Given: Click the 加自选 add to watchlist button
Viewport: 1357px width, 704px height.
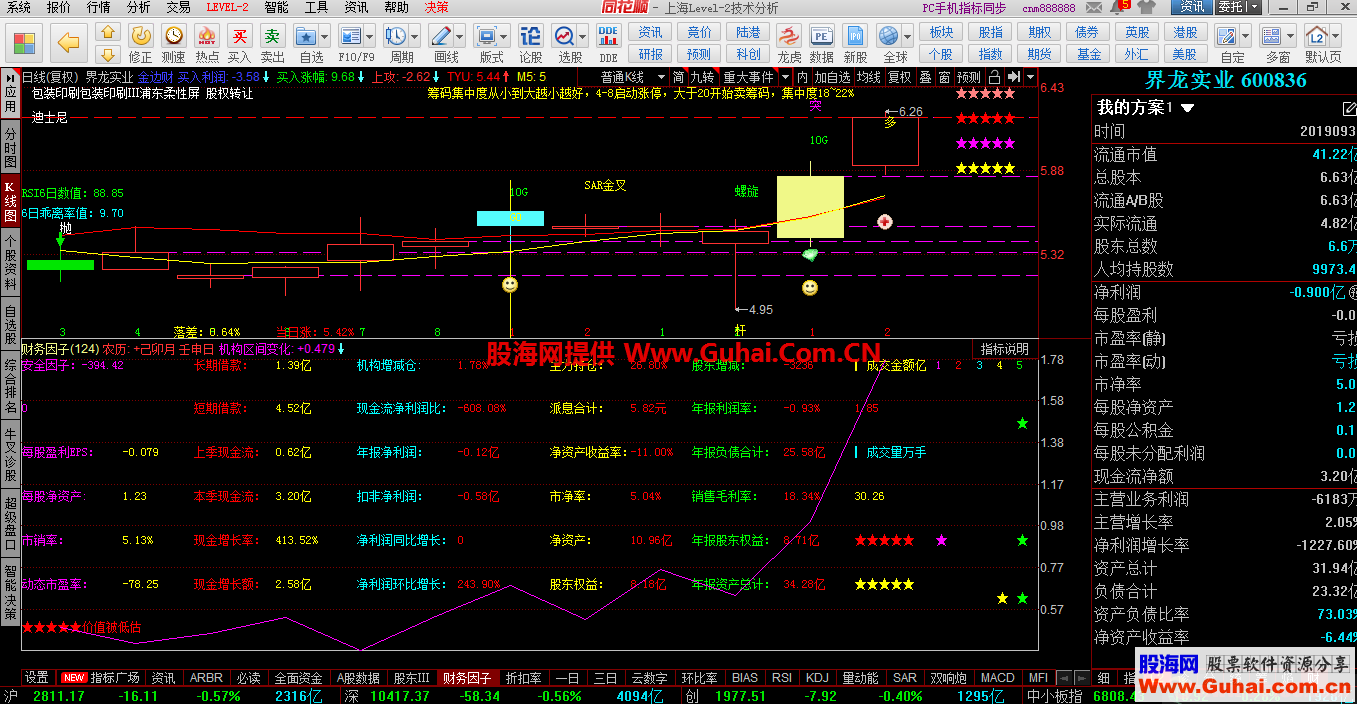Looking at the screenshot, I should 832,77.
